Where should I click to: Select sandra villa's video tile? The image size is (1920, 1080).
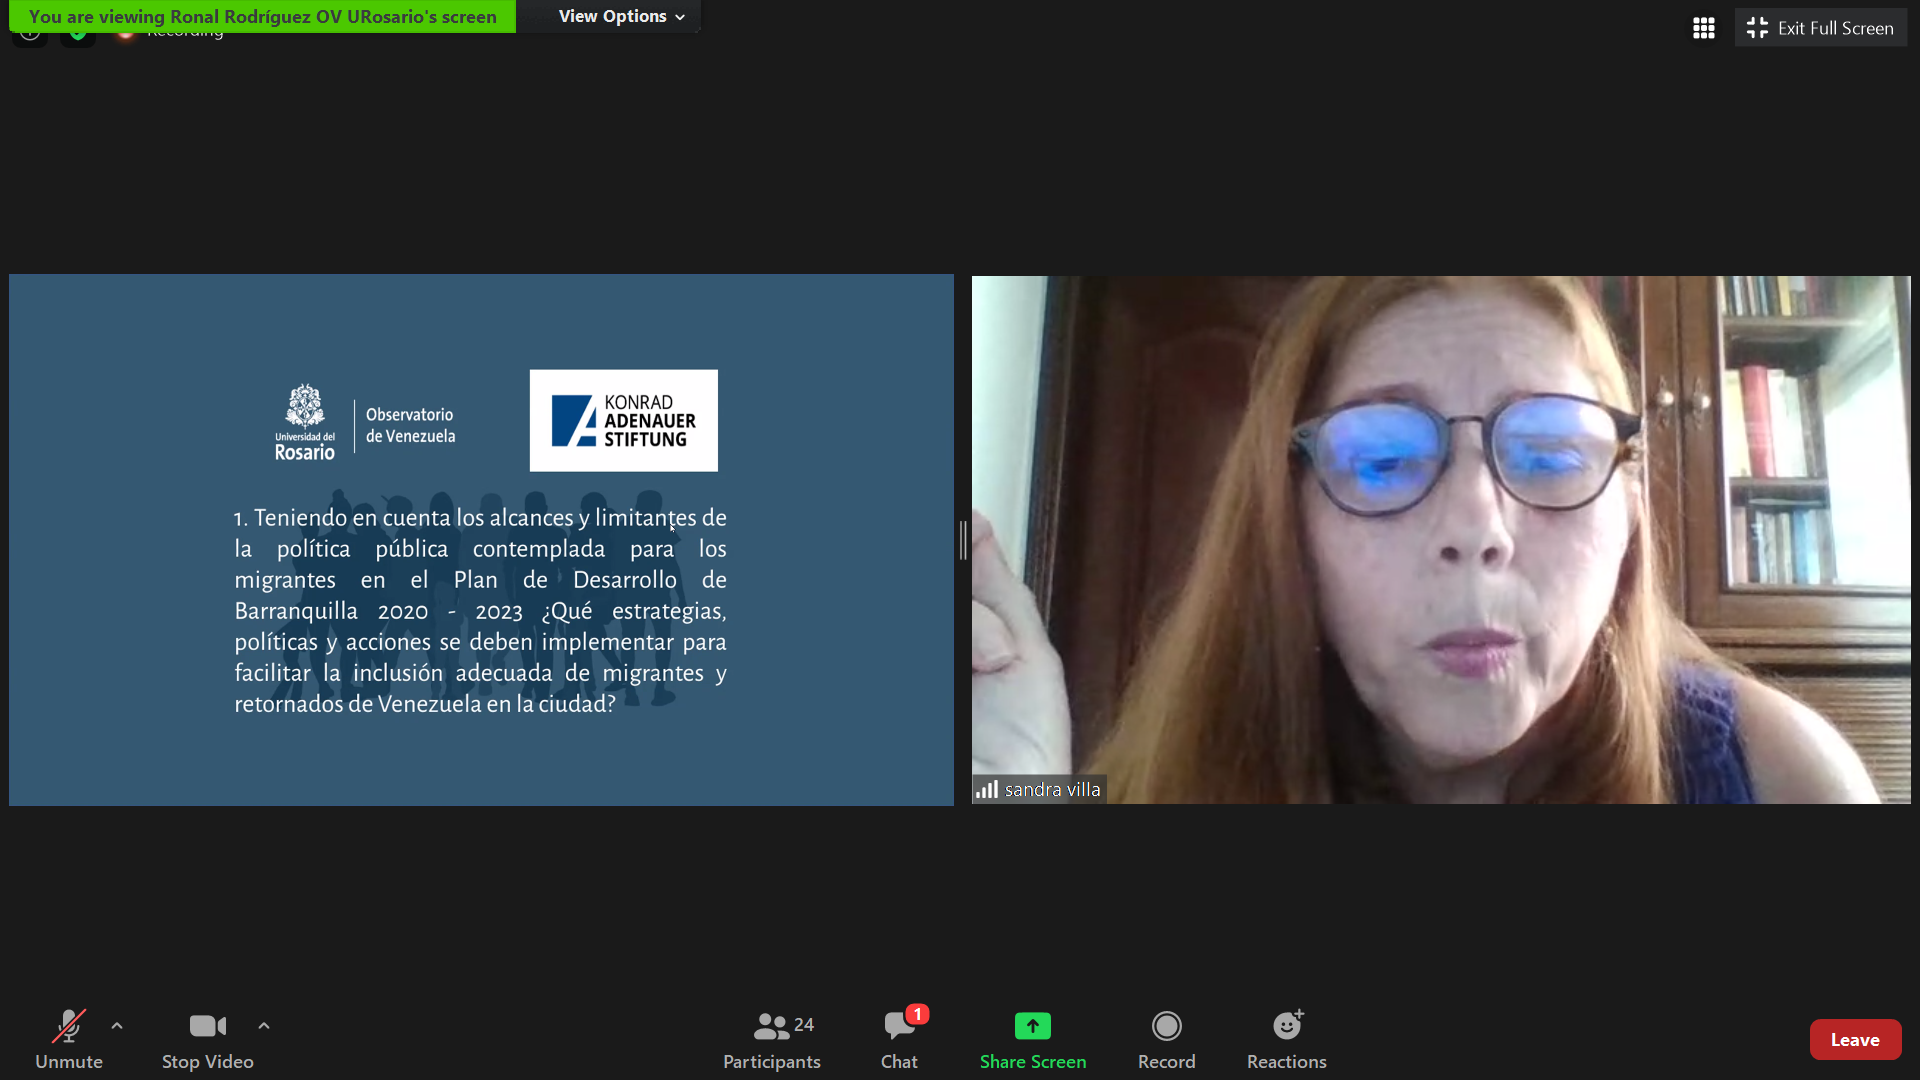1440,540
